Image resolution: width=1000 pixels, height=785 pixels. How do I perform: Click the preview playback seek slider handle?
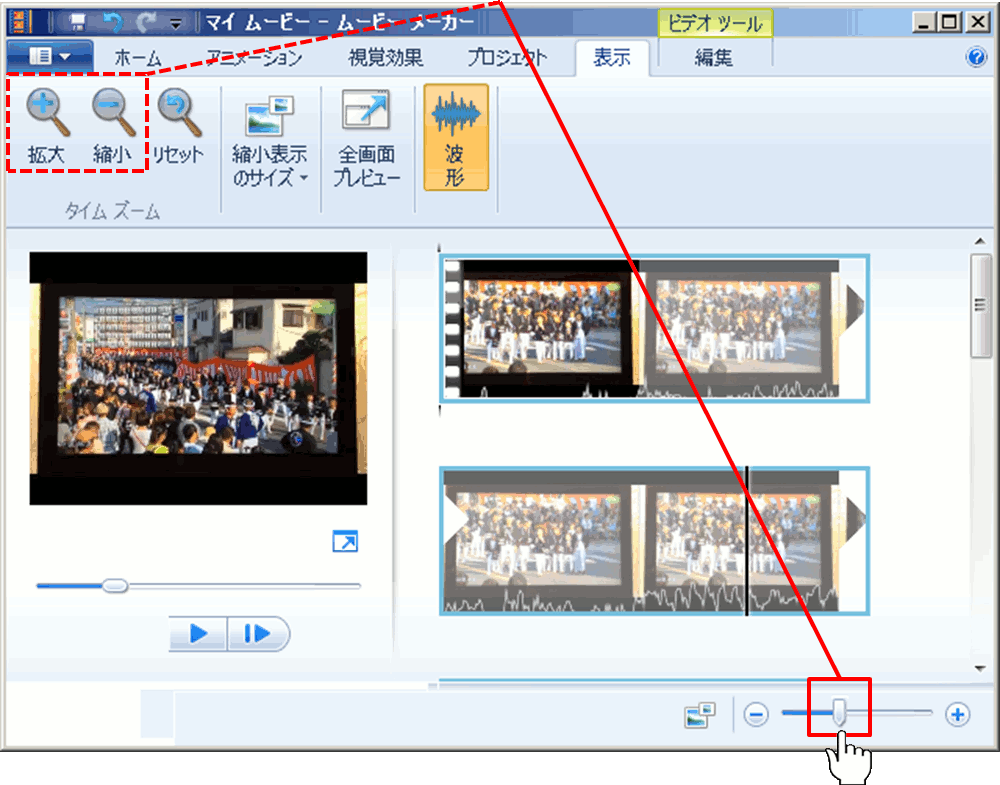pos(115,585)
